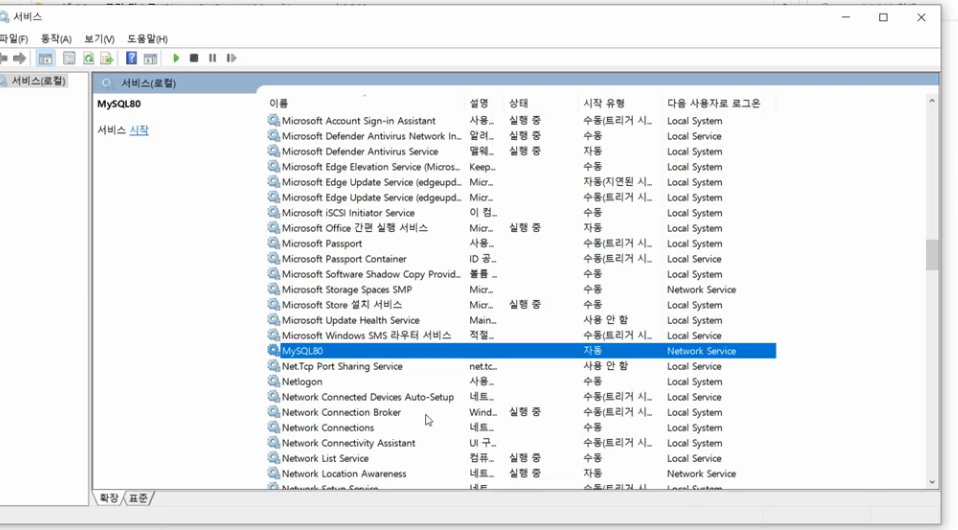The image size is (958, 530).
Task: Open the 동작(A) menu
Action: point(56,39)
